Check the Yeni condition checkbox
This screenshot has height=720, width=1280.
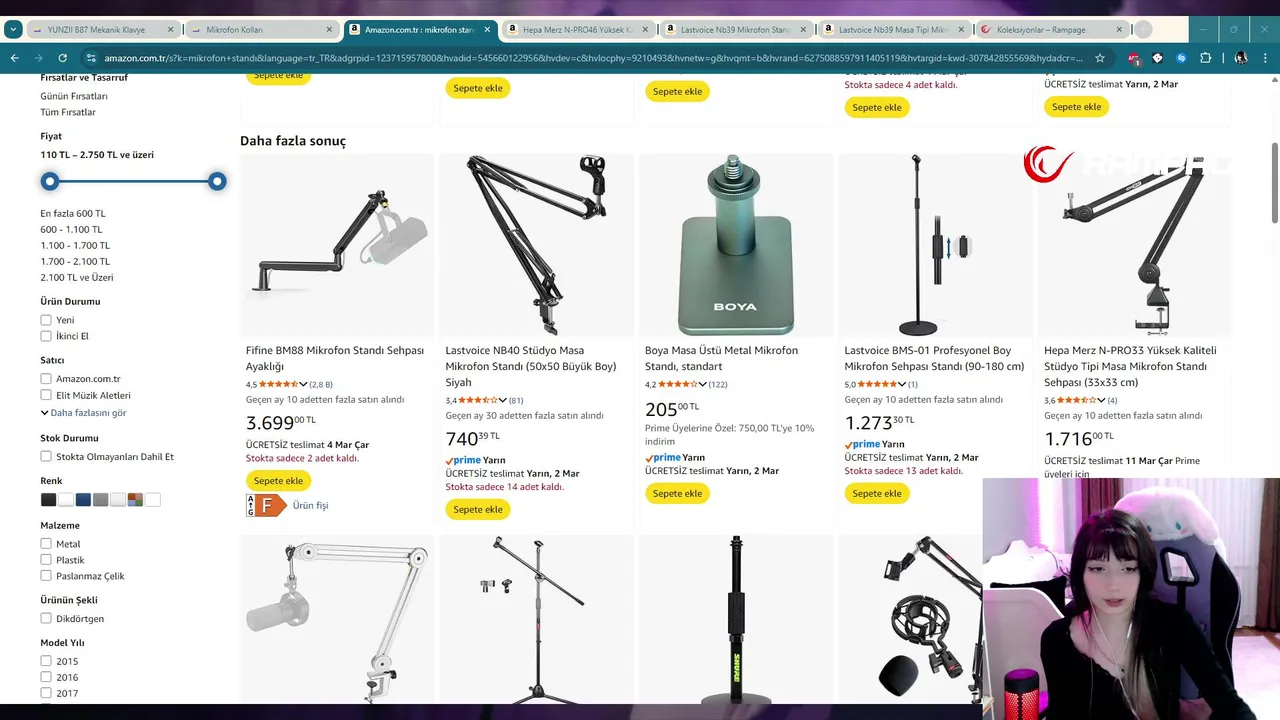click(x=46, y=320)
